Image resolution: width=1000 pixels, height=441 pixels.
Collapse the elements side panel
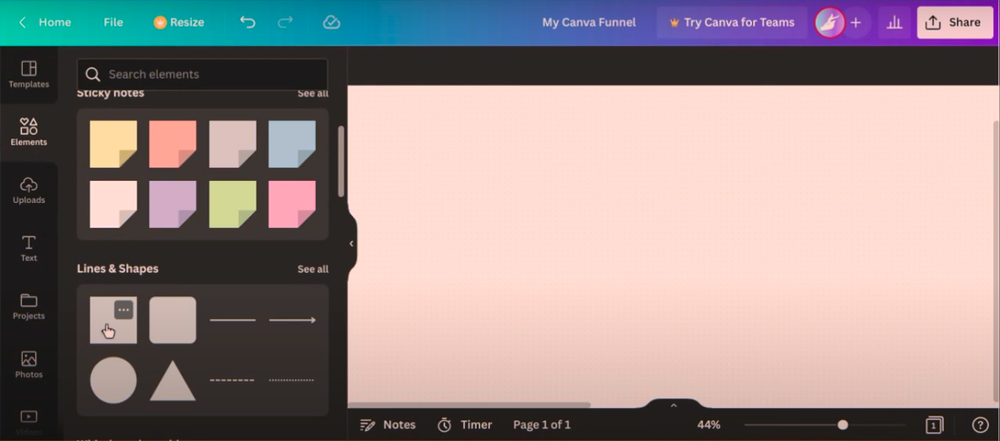coord(351,244)
